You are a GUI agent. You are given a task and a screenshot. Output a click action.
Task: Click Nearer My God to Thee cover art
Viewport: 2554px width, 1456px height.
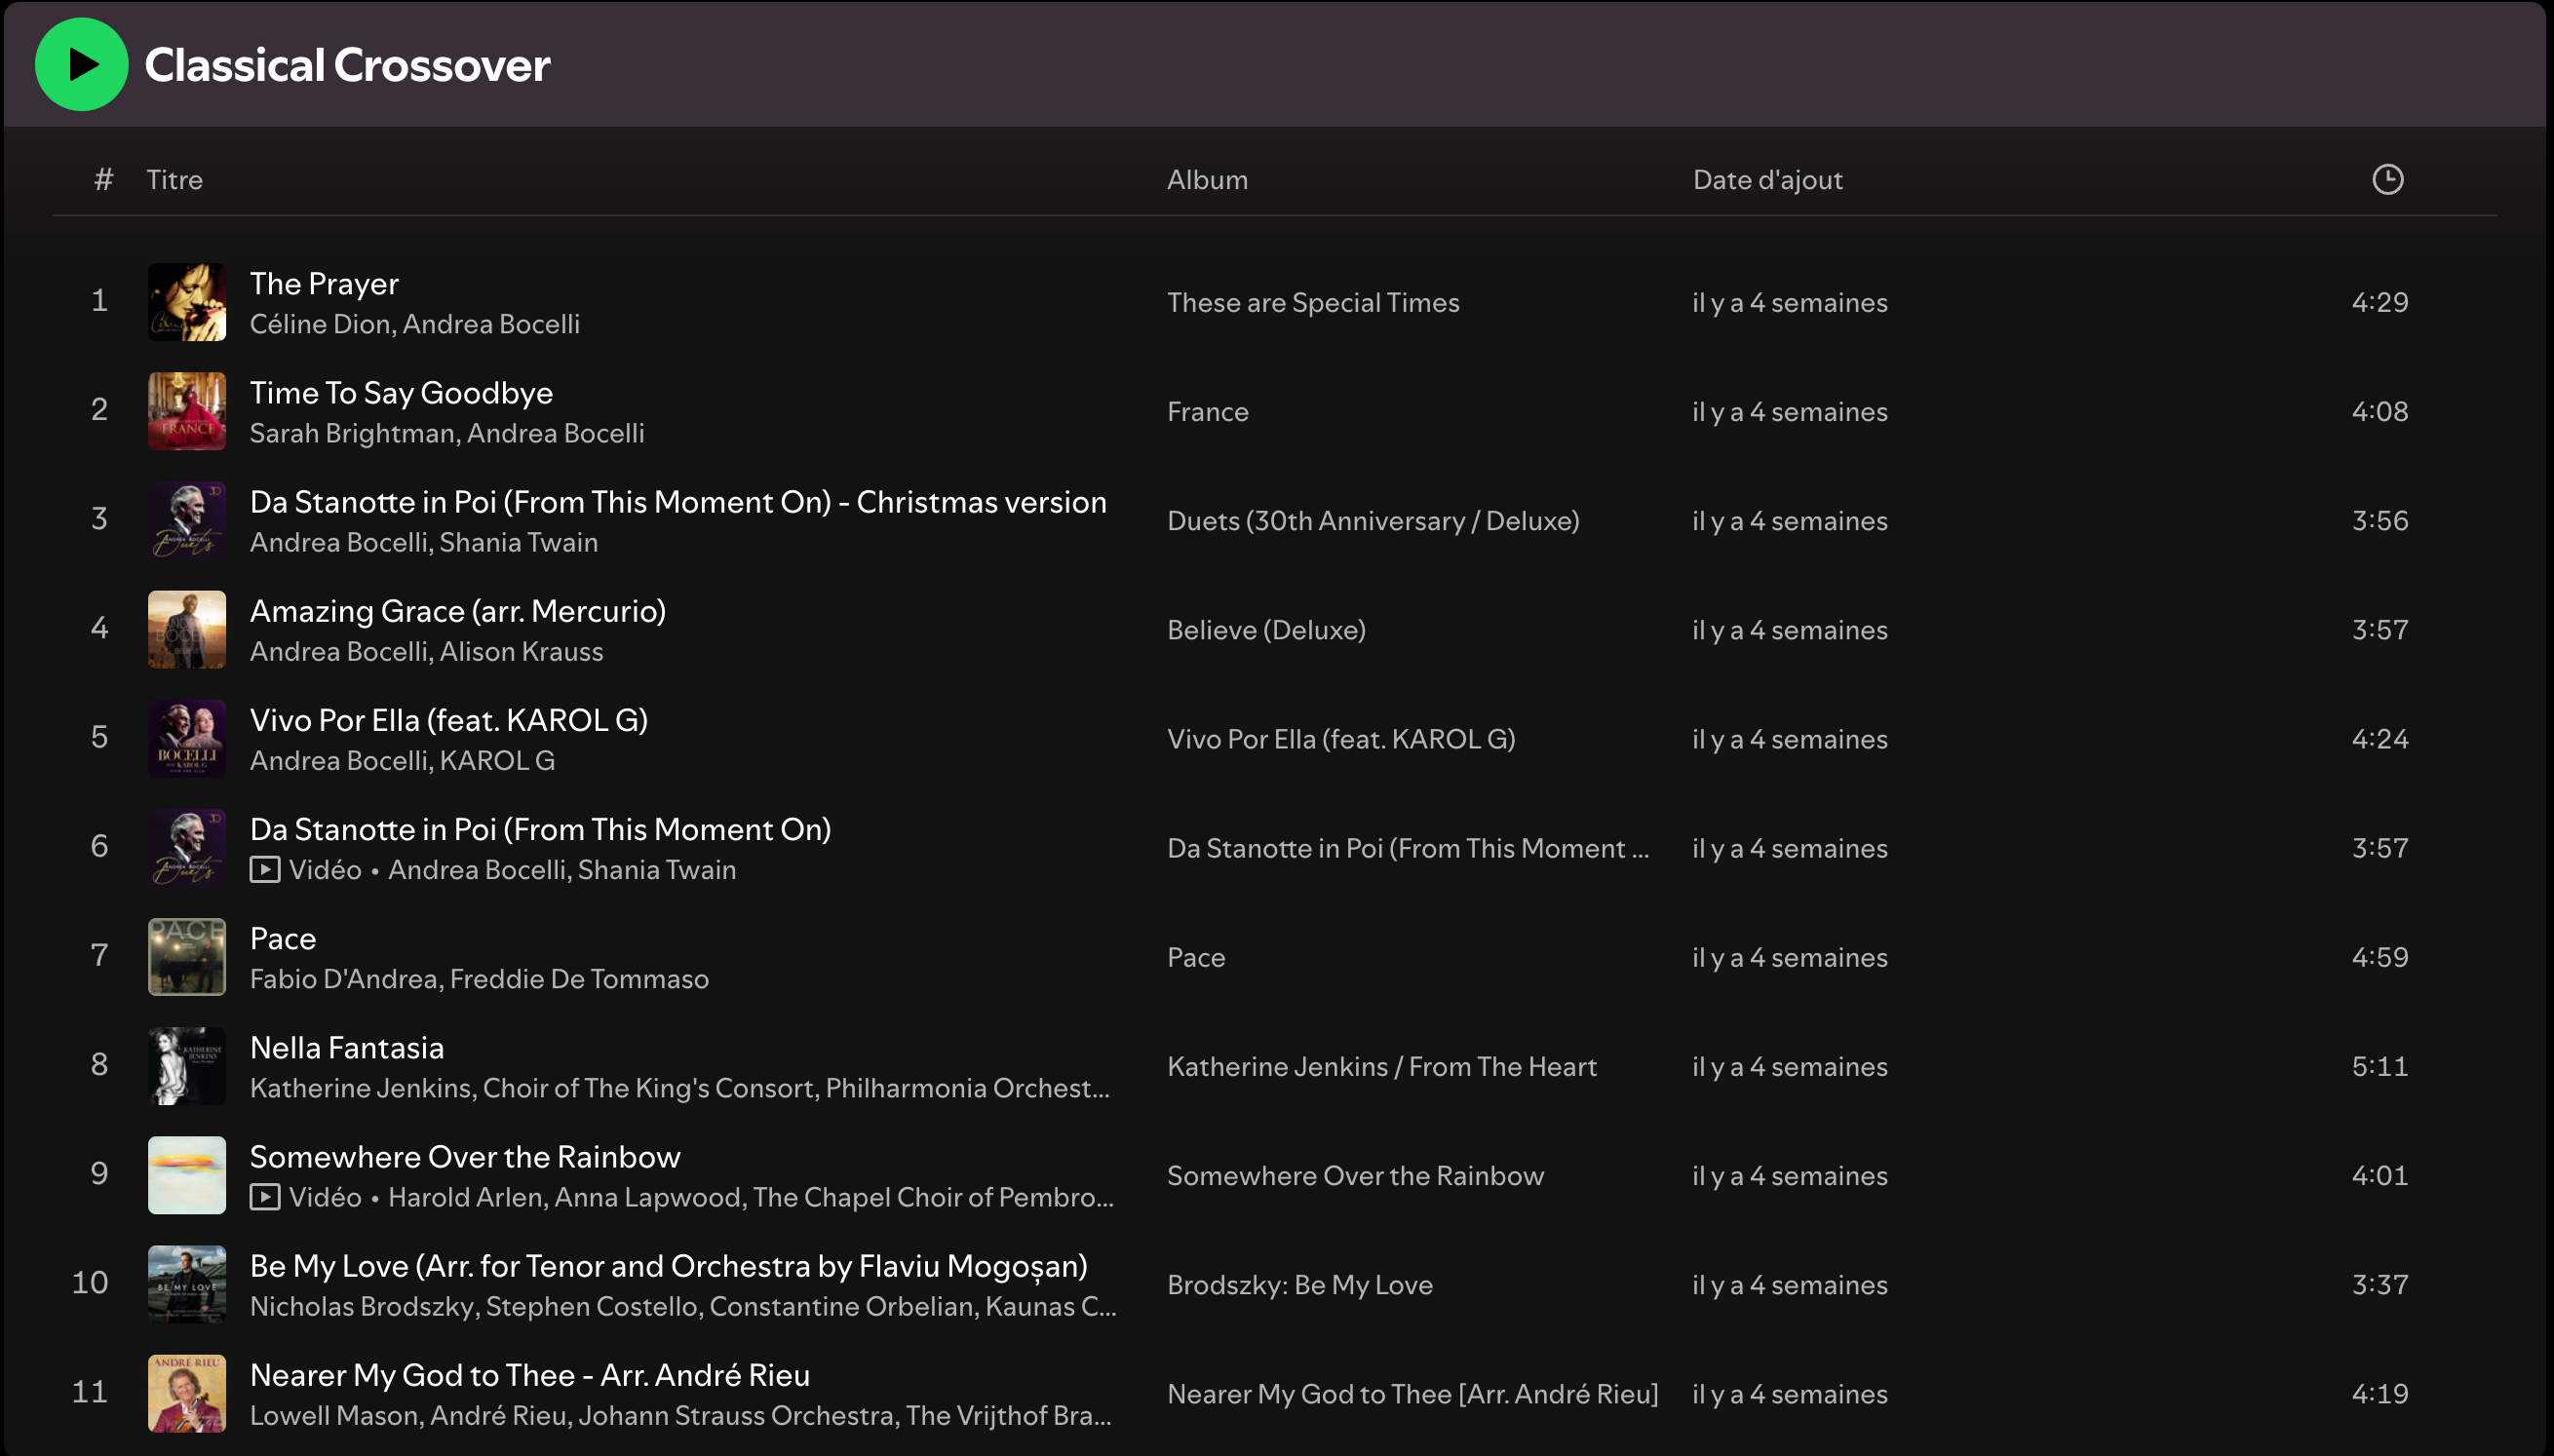187,1393
